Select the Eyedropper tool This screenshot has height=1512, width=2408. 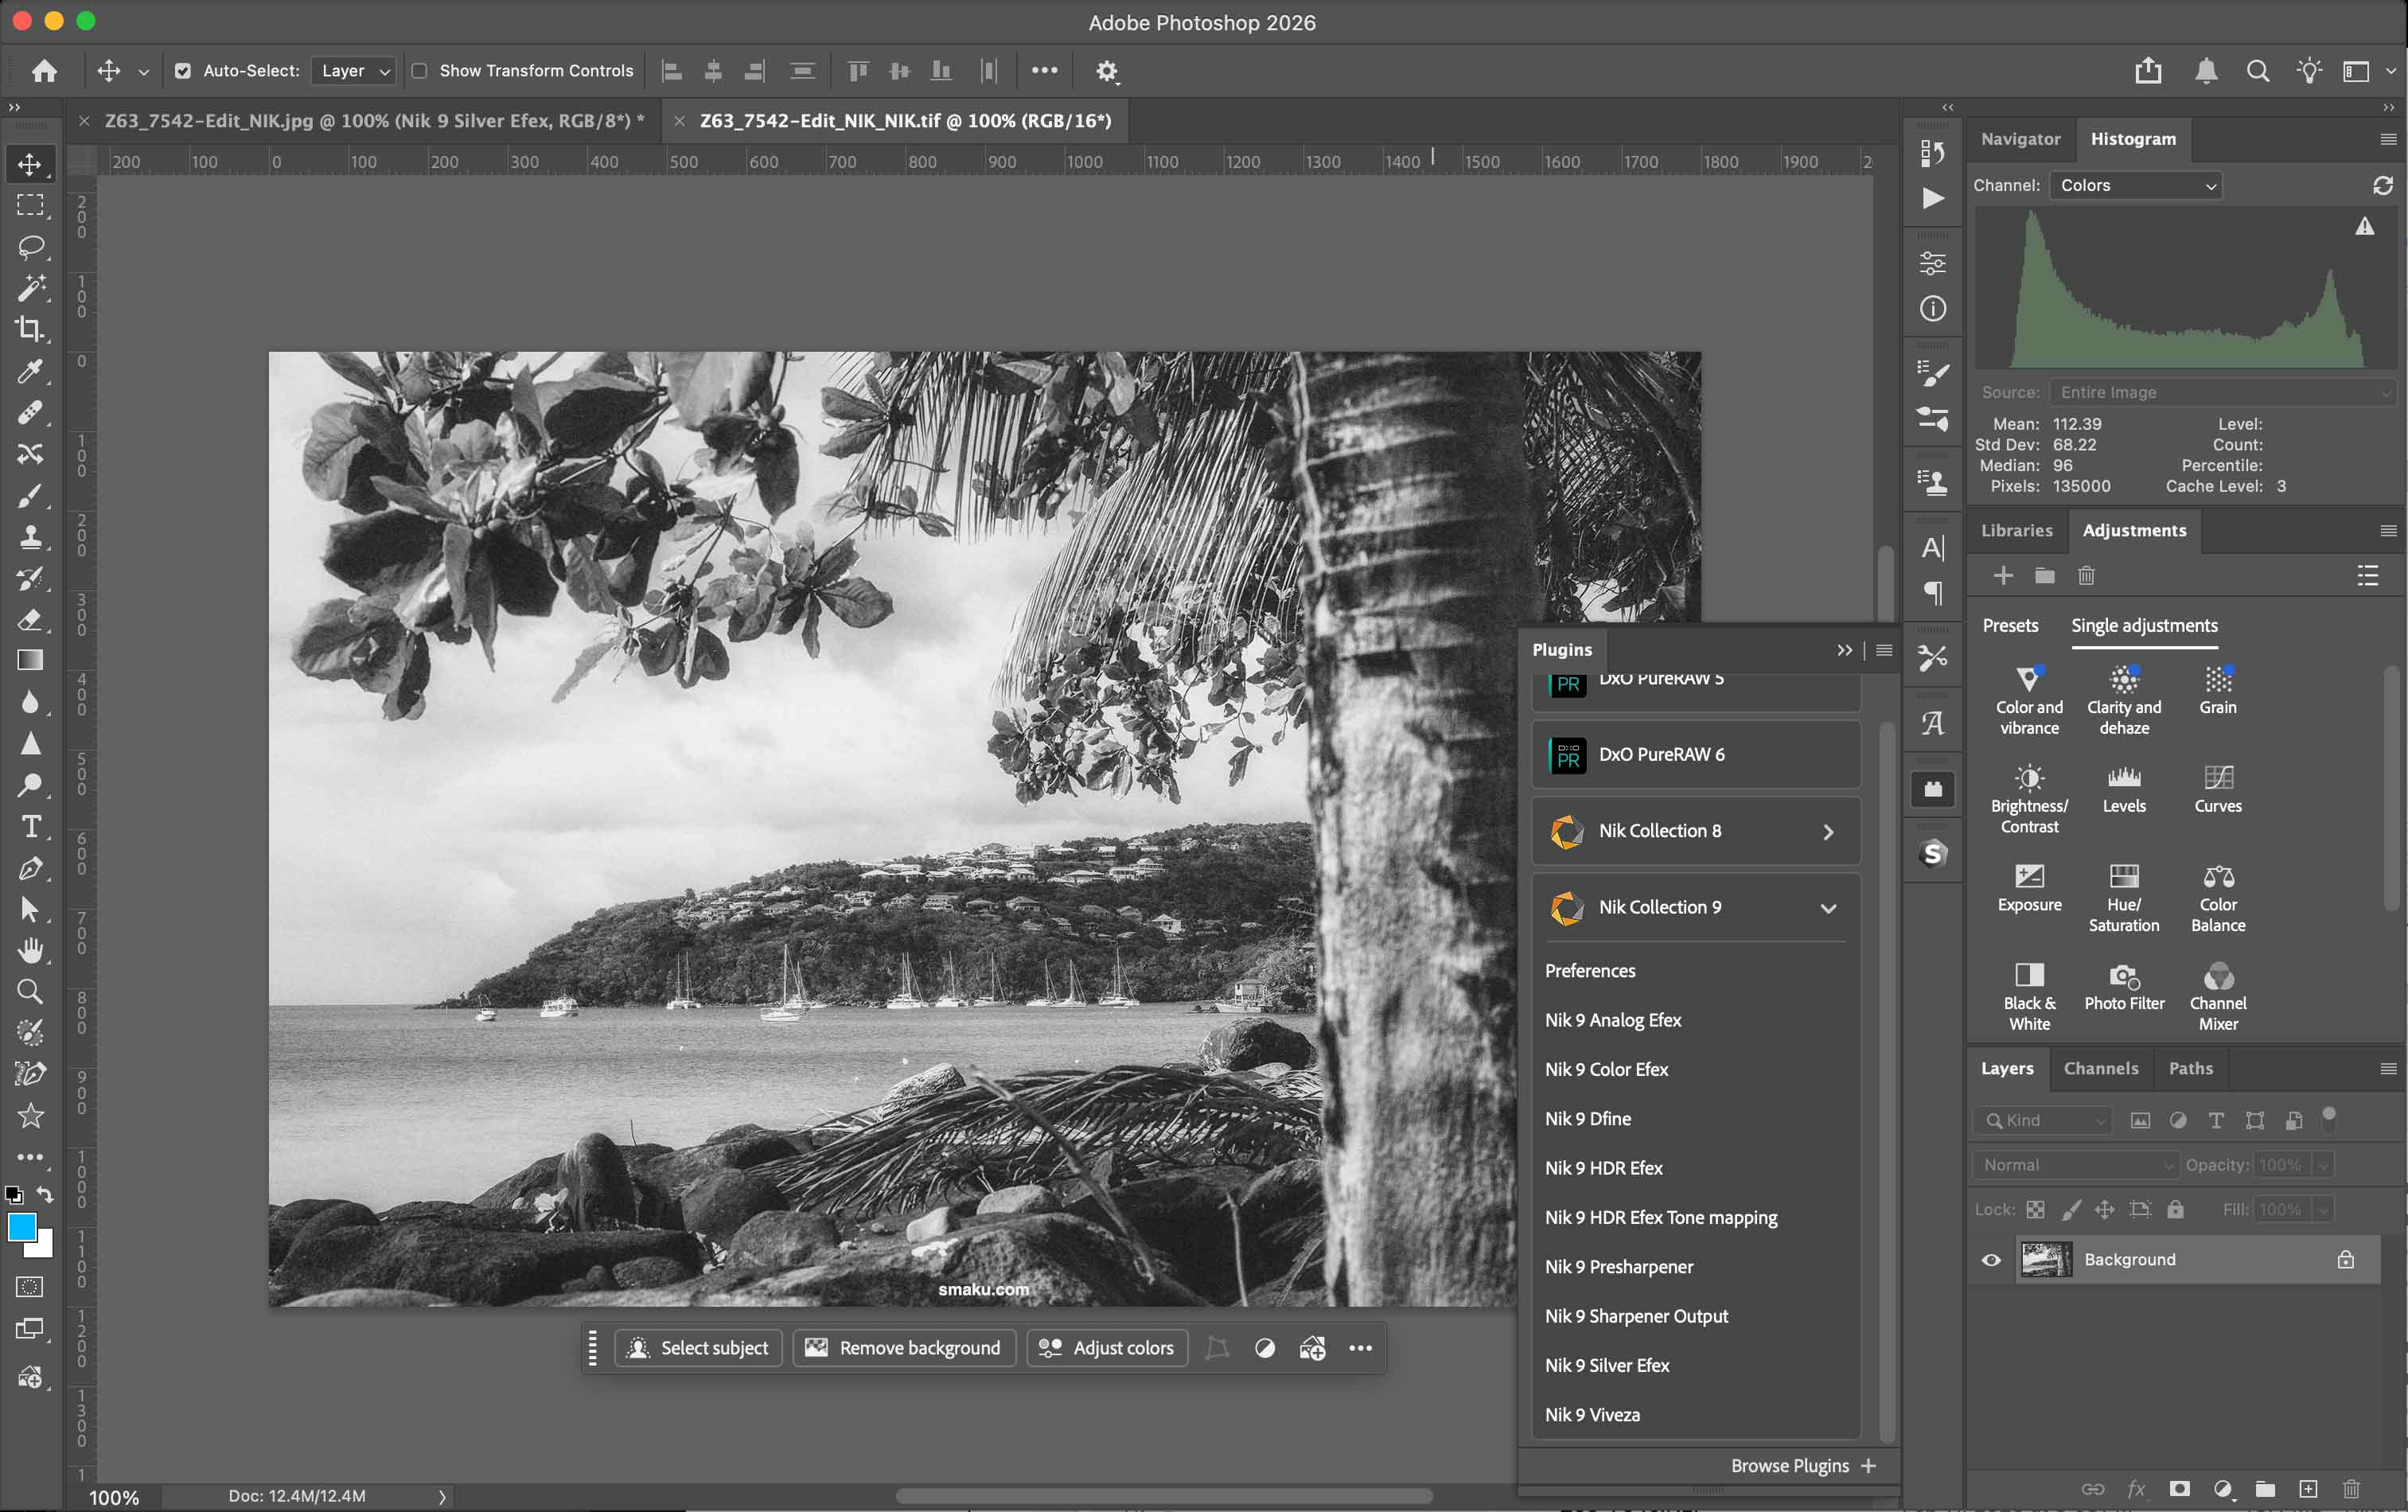pos(30,371)
